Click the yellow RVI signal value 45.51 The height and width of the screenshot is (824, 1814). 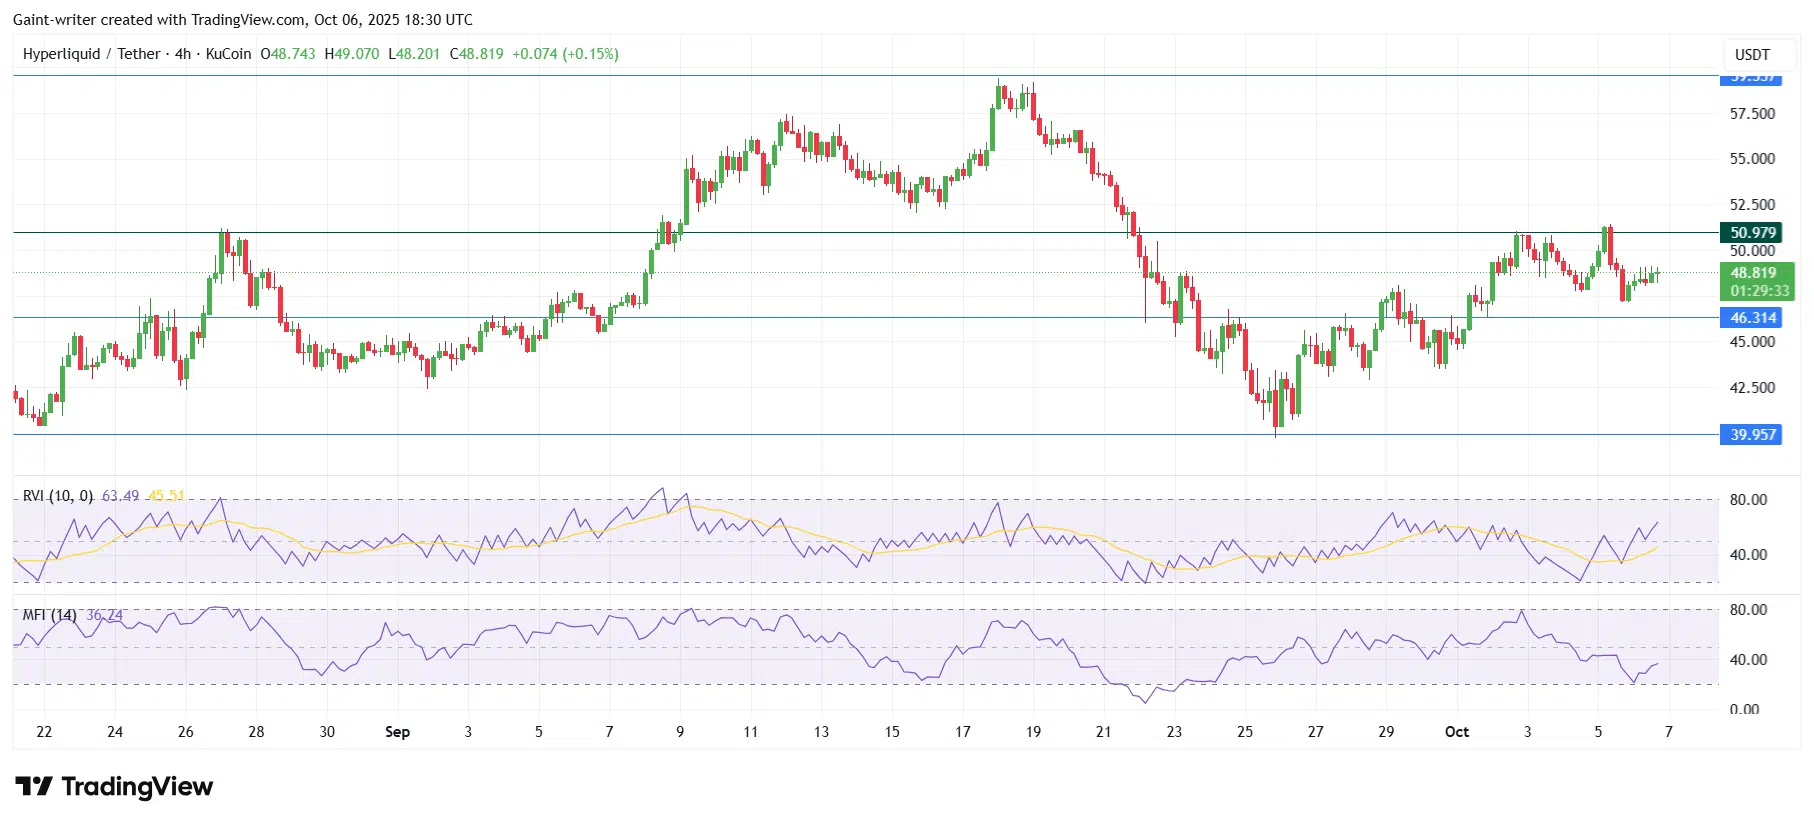point(165,496)
